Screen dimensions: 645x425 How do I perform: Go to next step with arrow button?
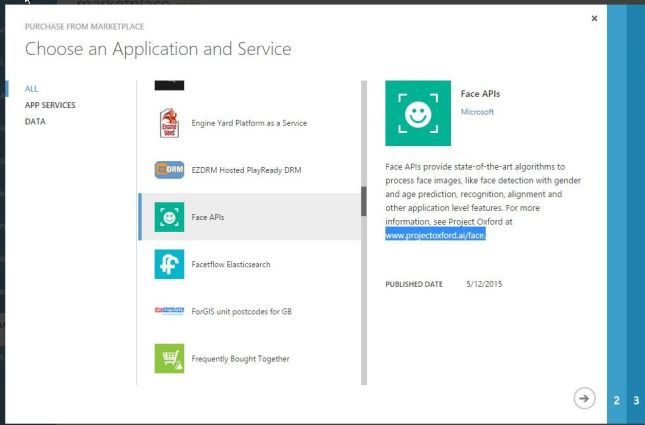click(583, 398)
